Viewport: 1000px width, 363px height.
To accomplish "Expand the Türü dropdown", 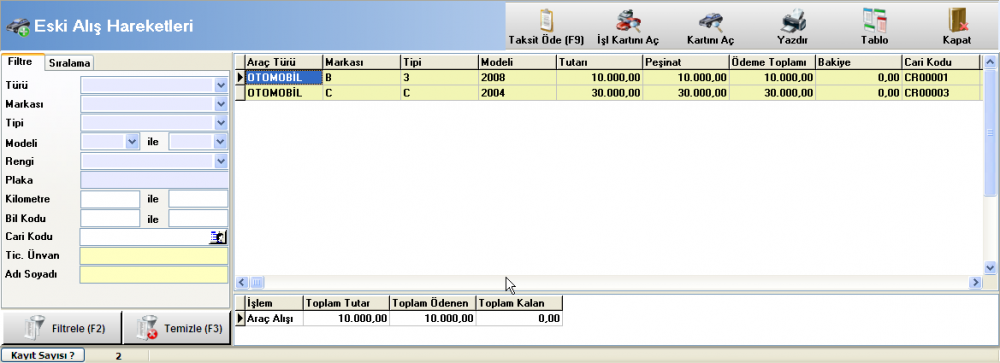I will [221, 85].
